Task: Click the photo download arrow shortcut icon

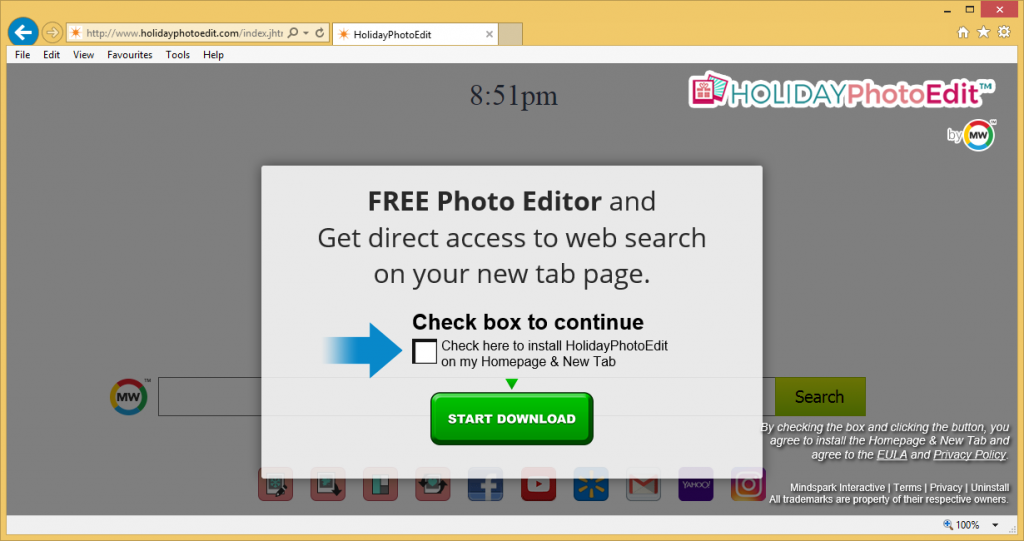Action: pyautogui.click(x=328, y=485)
